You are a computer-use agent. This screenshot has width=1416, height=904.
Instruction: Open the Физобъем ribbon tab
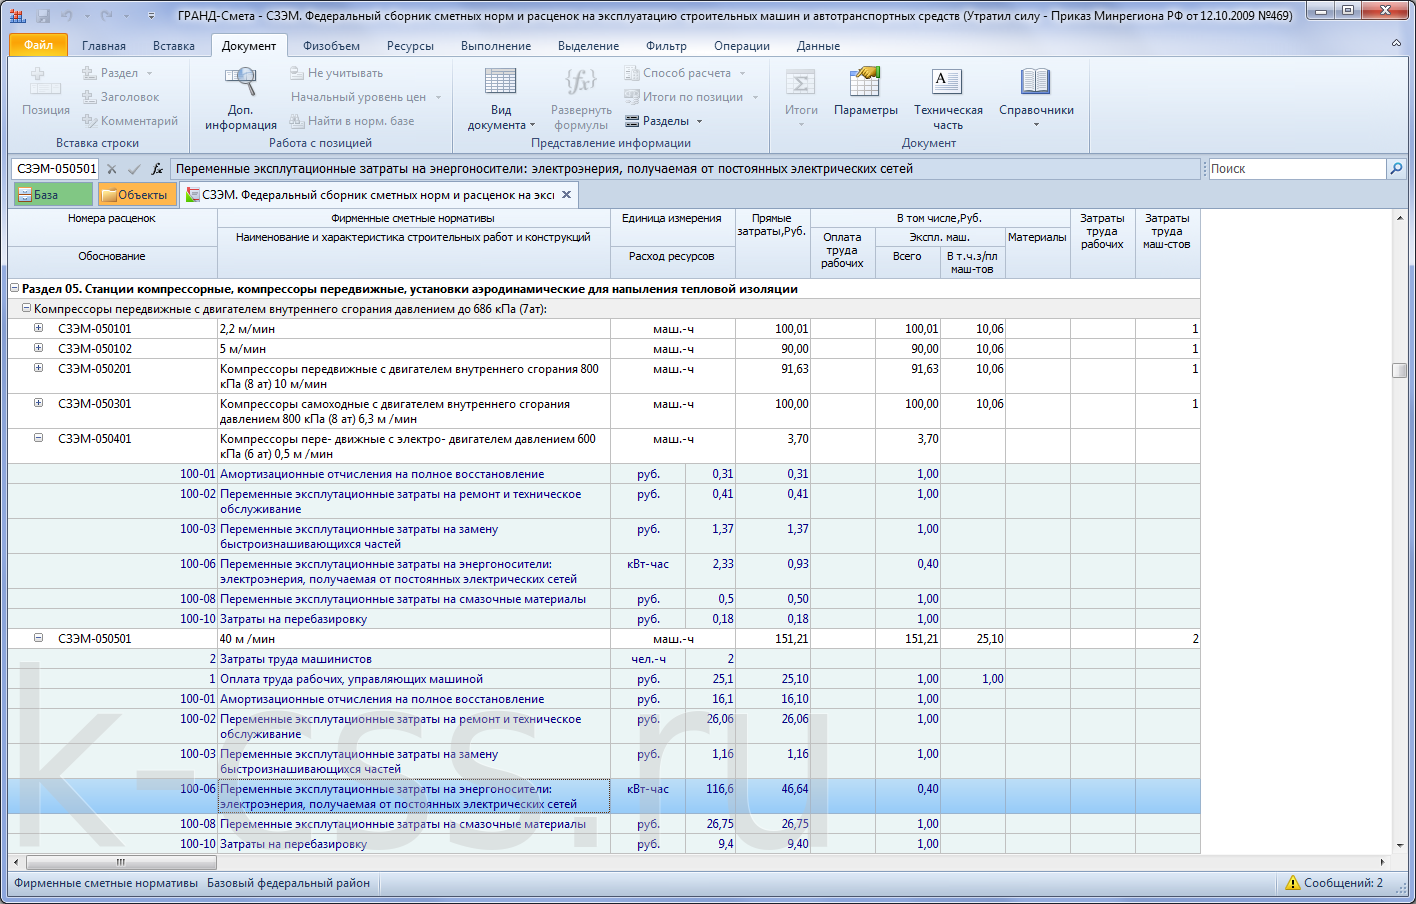click(x=331, y=46)
